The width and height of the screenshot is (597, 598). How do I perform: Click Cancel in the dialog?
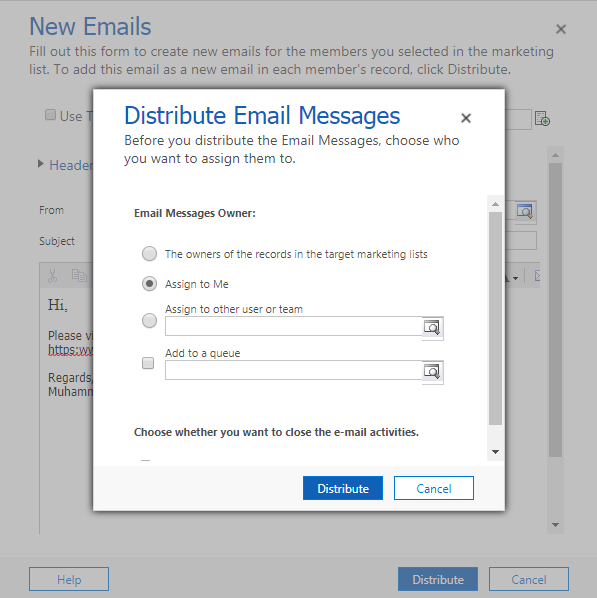(434, 488)
